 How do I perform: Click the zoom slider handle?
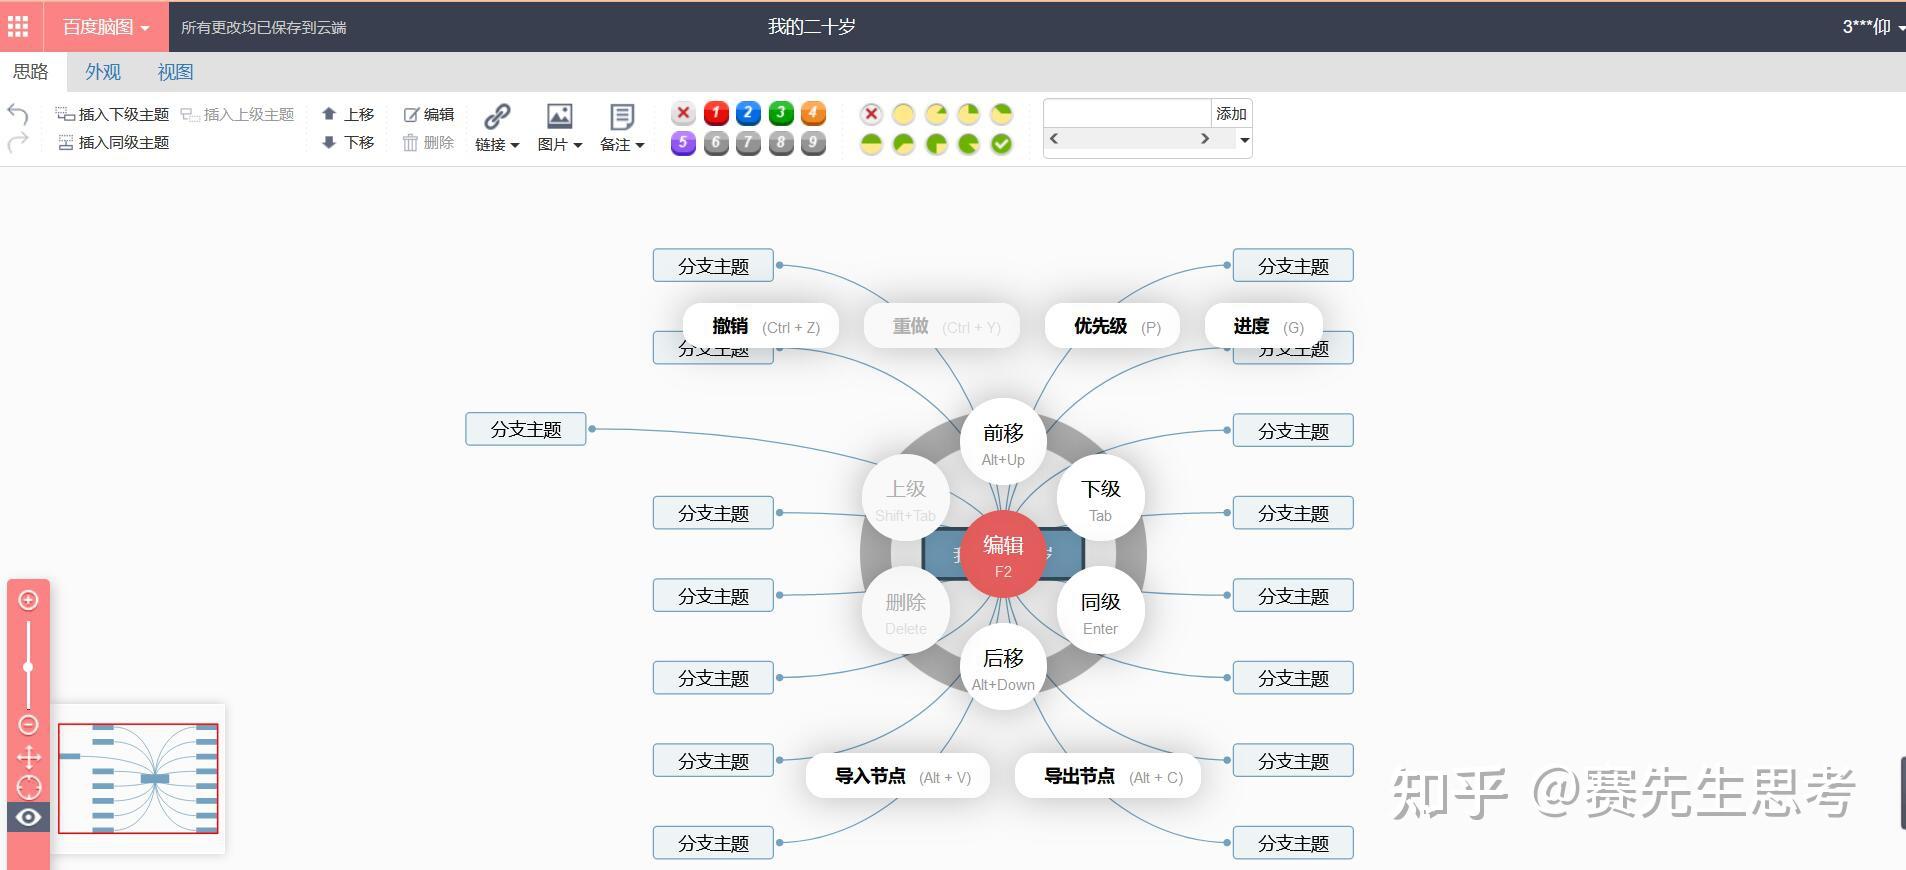(x=28, y=667)
